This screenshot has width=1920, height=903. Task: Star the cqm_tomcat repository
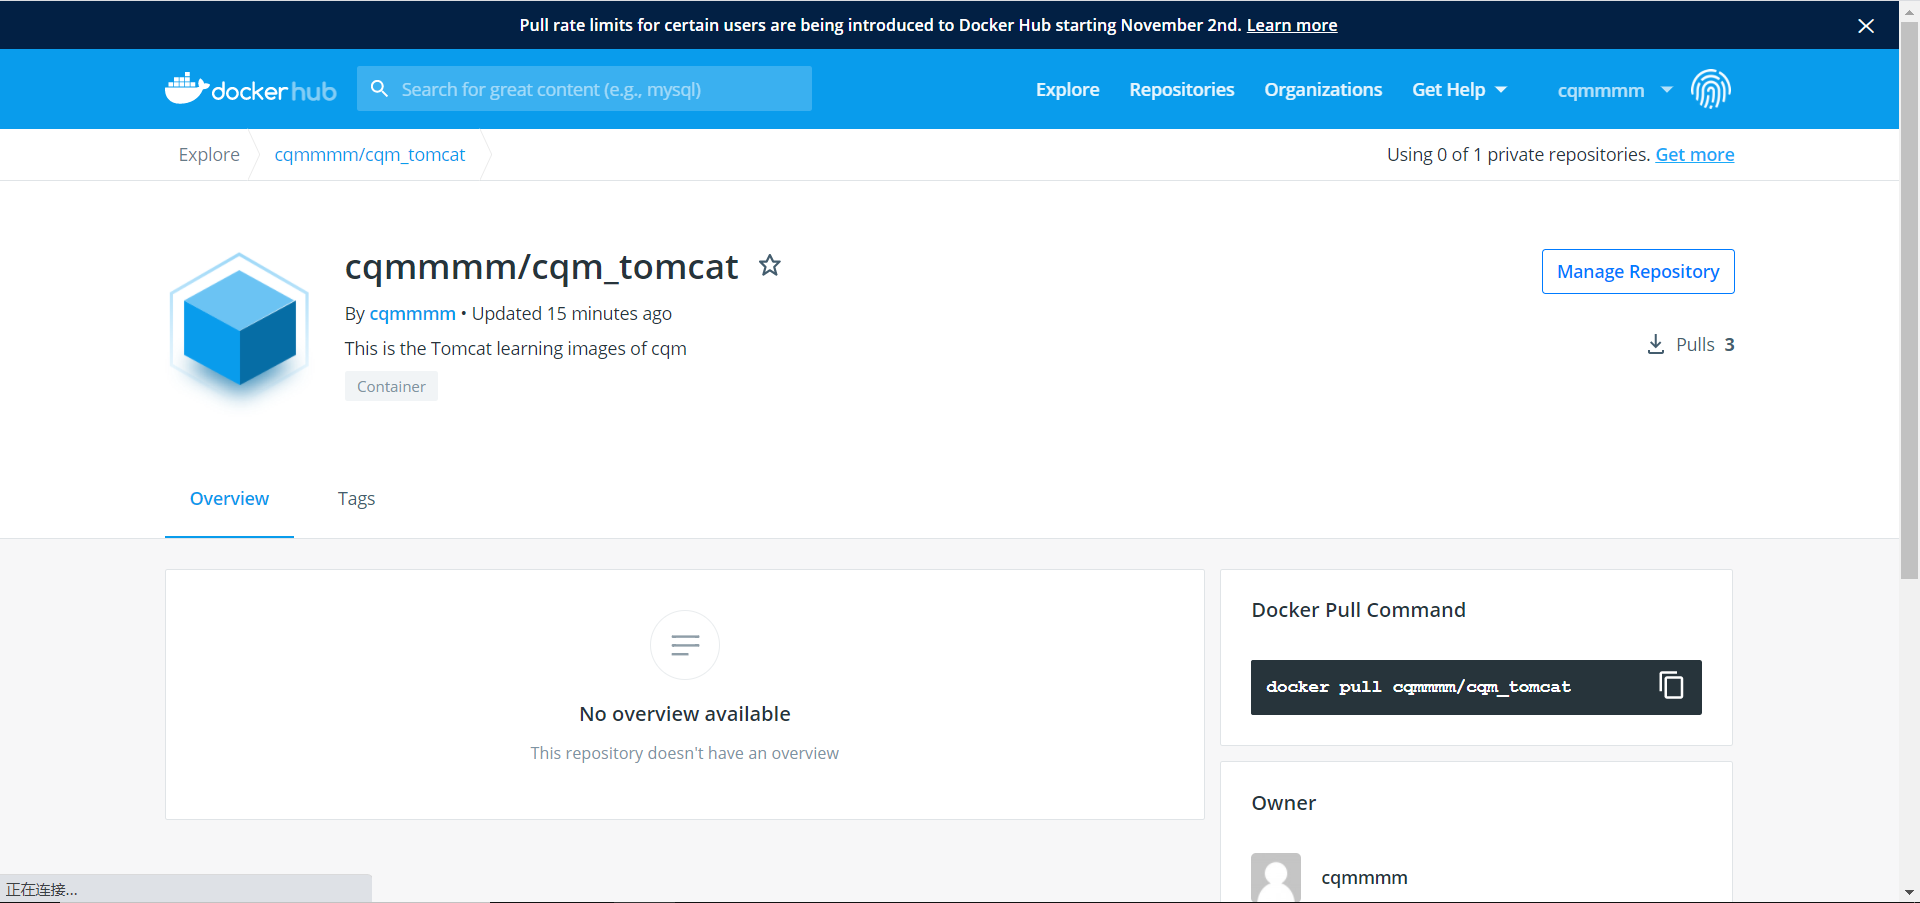[769, 265]
